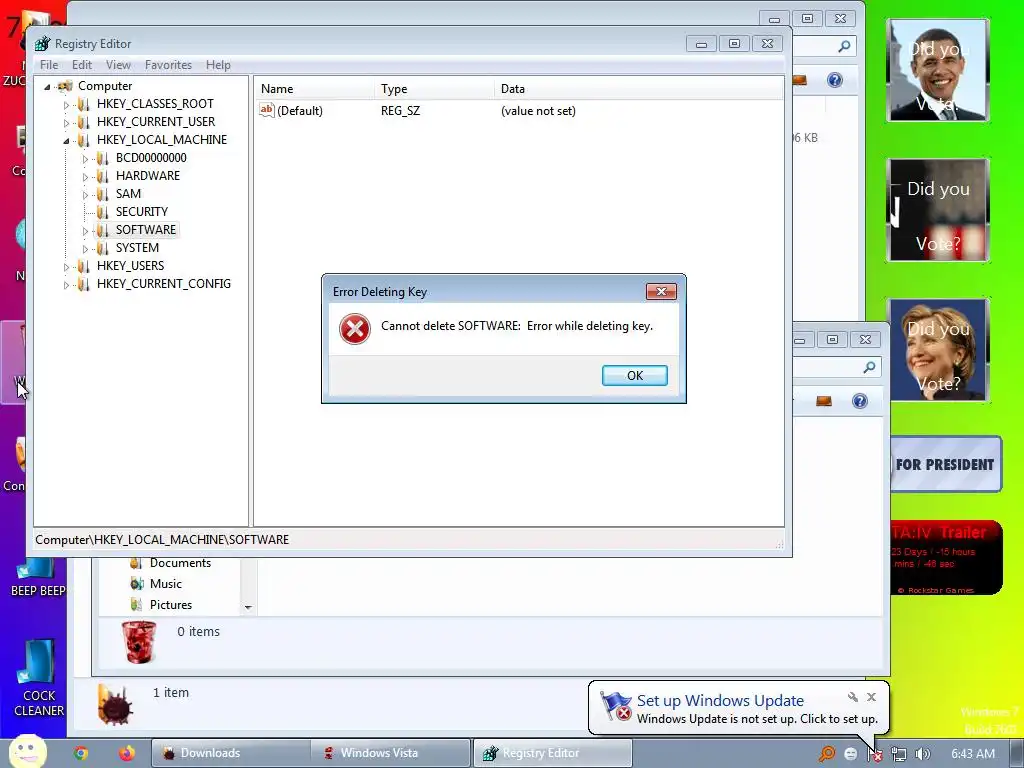Open the View menu in Registry Editor
This screenshot has width=1024, height=768.
(118, 65)
